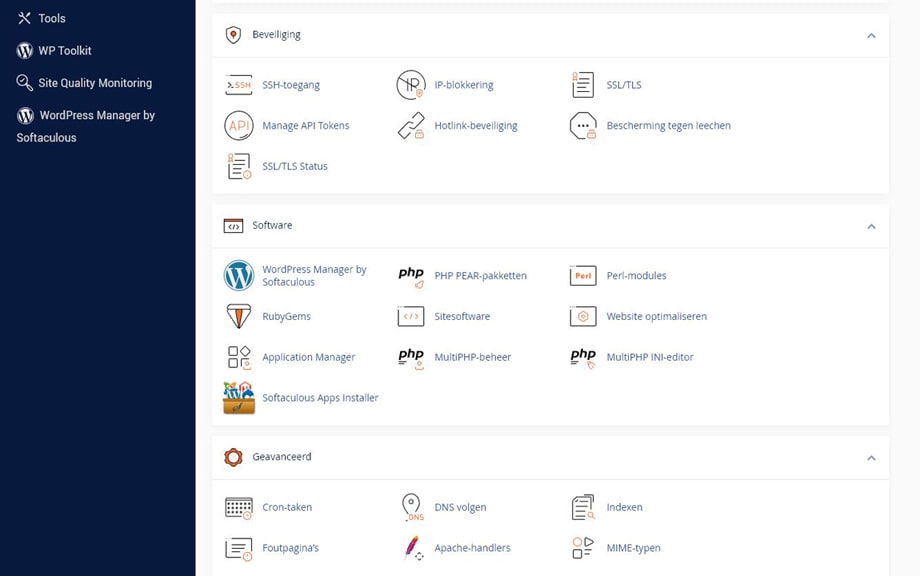The width and height of the screenshot is (920, 576).
Task: Open Softaculous Apps Installer toolbox icon
Action: [239, 398]
